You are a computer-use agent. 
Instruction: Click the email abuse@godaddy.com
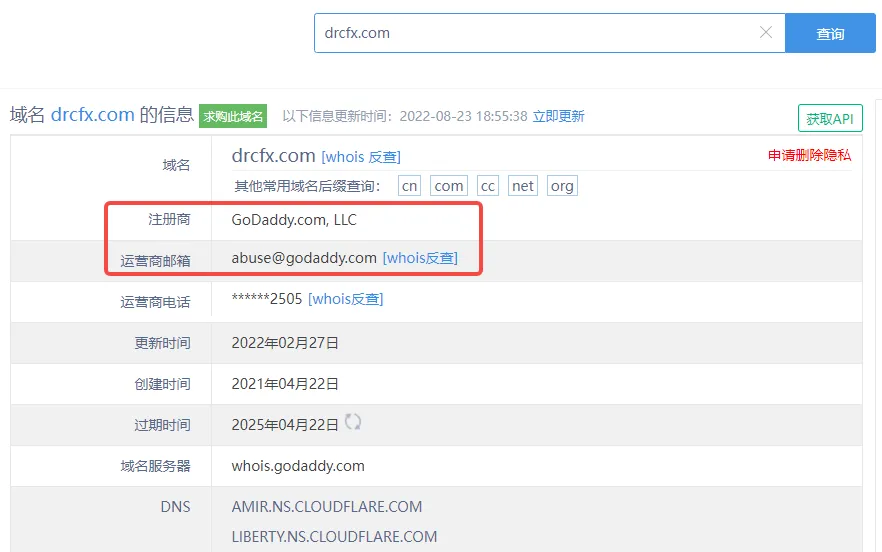point(304,258)
